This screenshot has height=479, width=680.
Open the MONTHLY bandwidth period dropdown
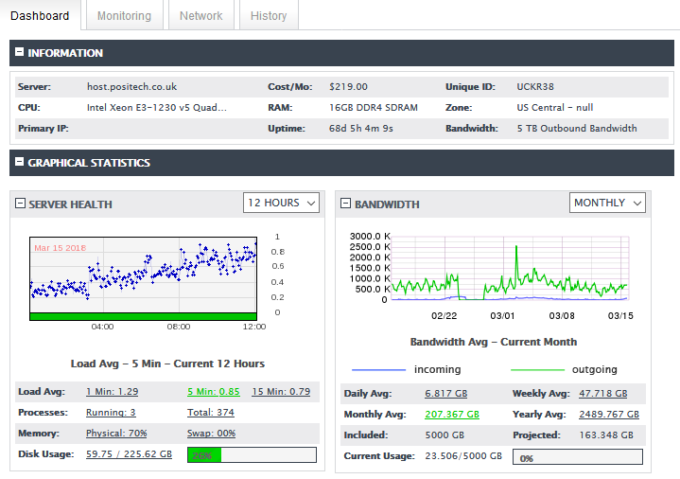(x=607, y=203)
